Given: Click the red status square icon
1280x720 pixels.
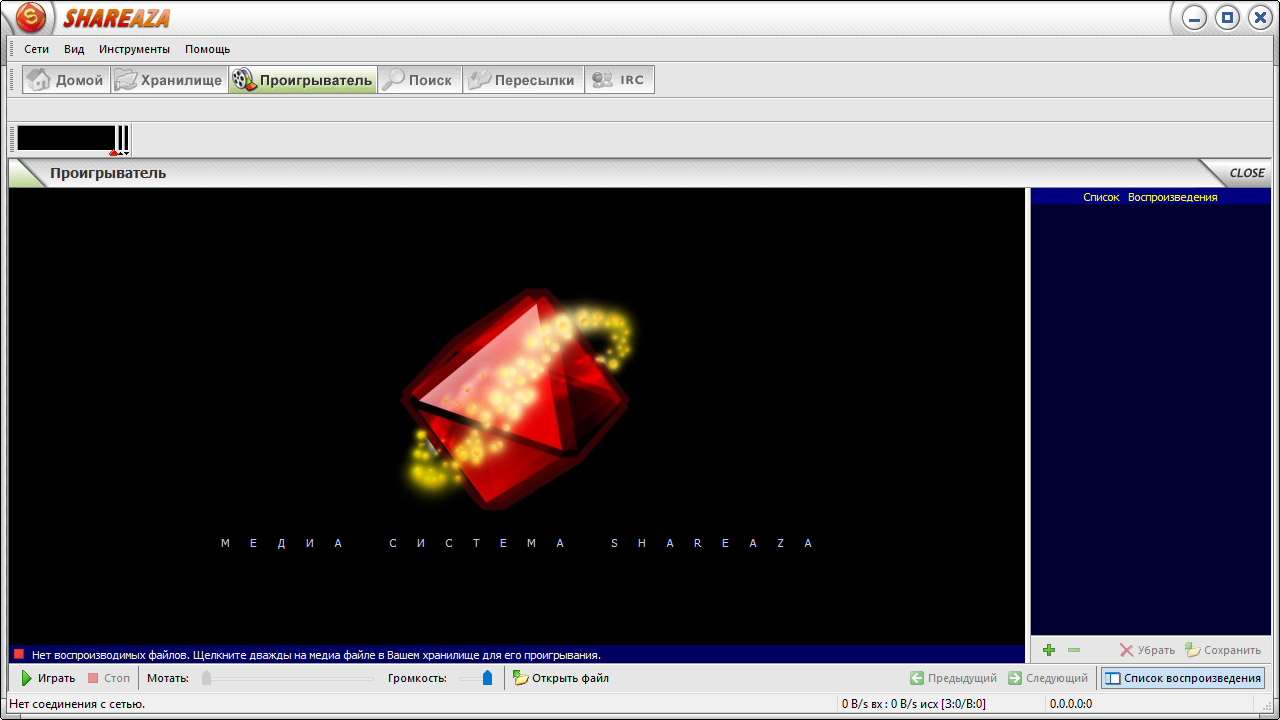Looking at the screenshot, I should (19, 655).
